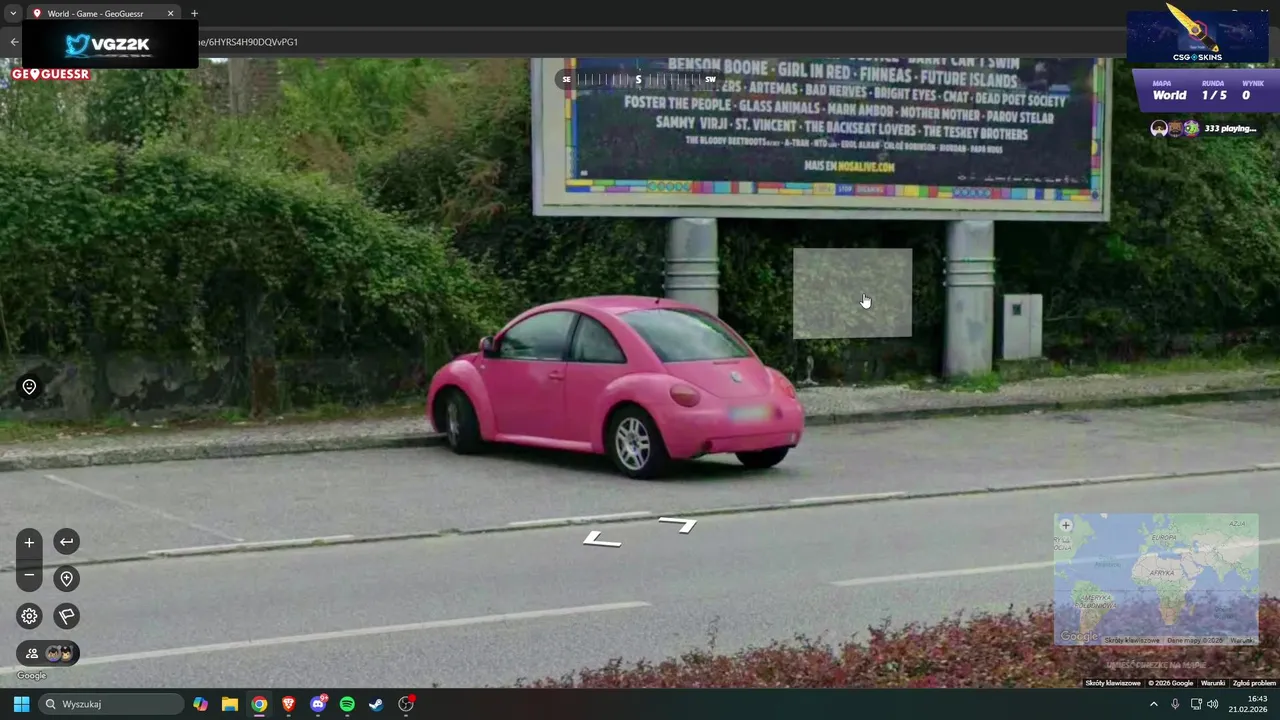Open Brave browser from taskbar
This screenshot has width=1280, height=720.
[288, 704]
